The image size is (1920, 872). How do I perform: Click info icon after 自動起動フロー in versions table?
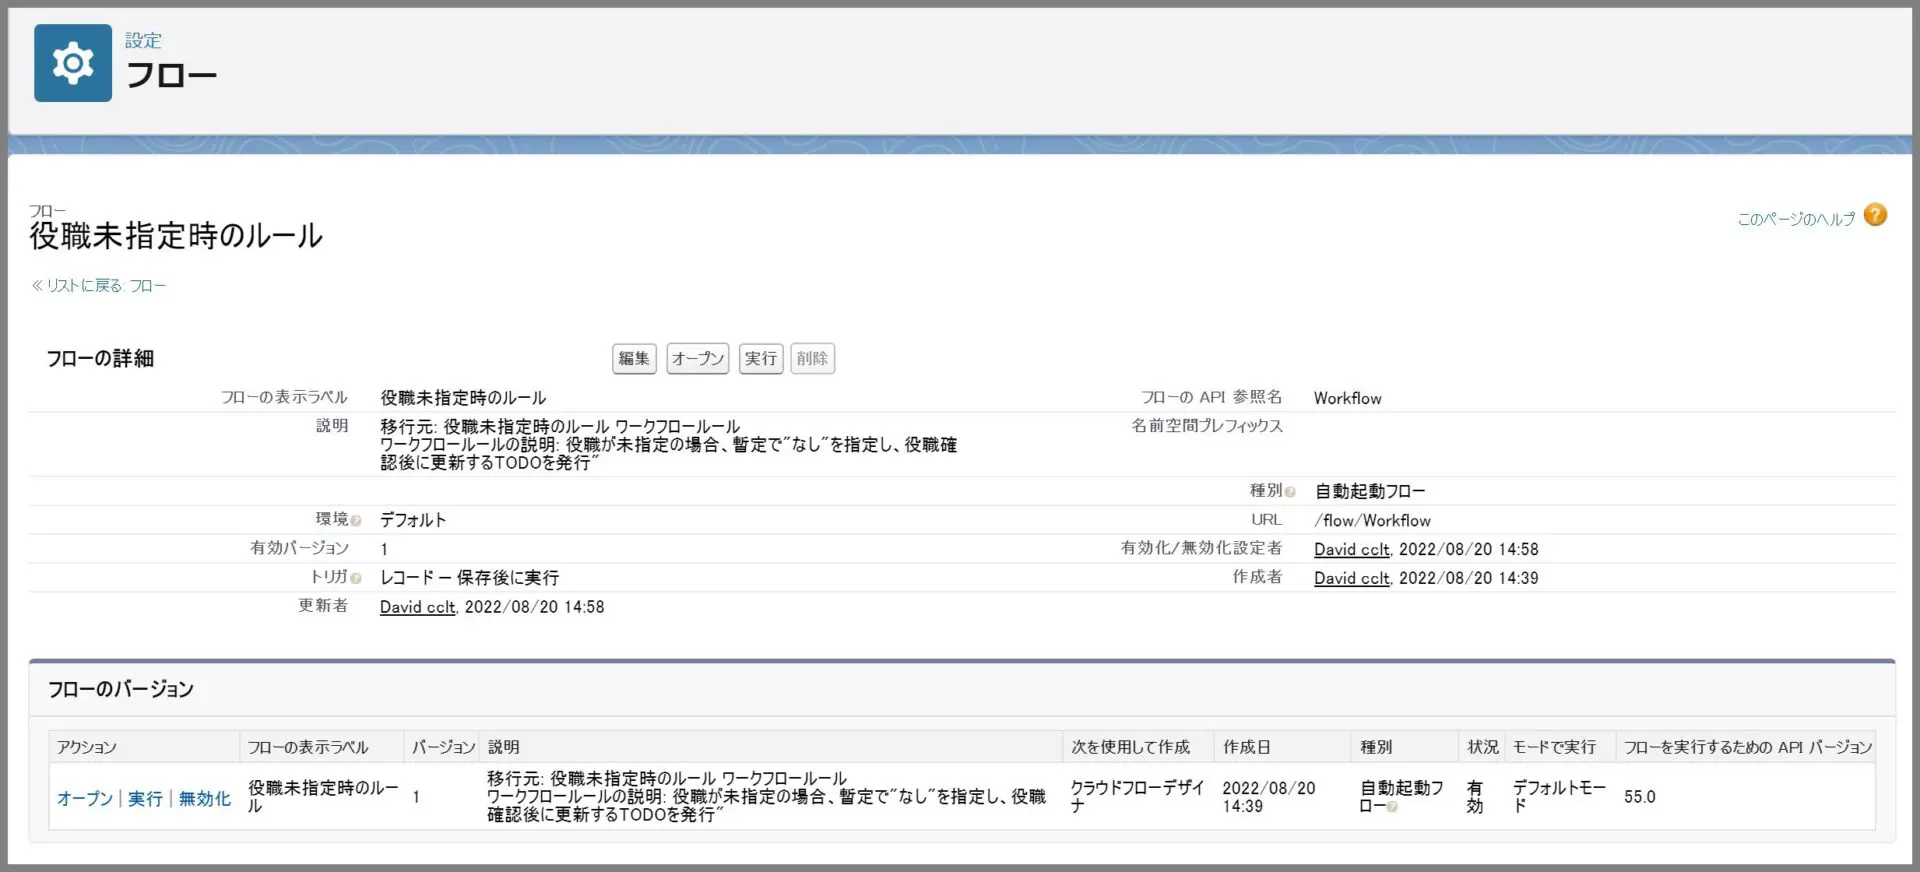pos(1392,807)
